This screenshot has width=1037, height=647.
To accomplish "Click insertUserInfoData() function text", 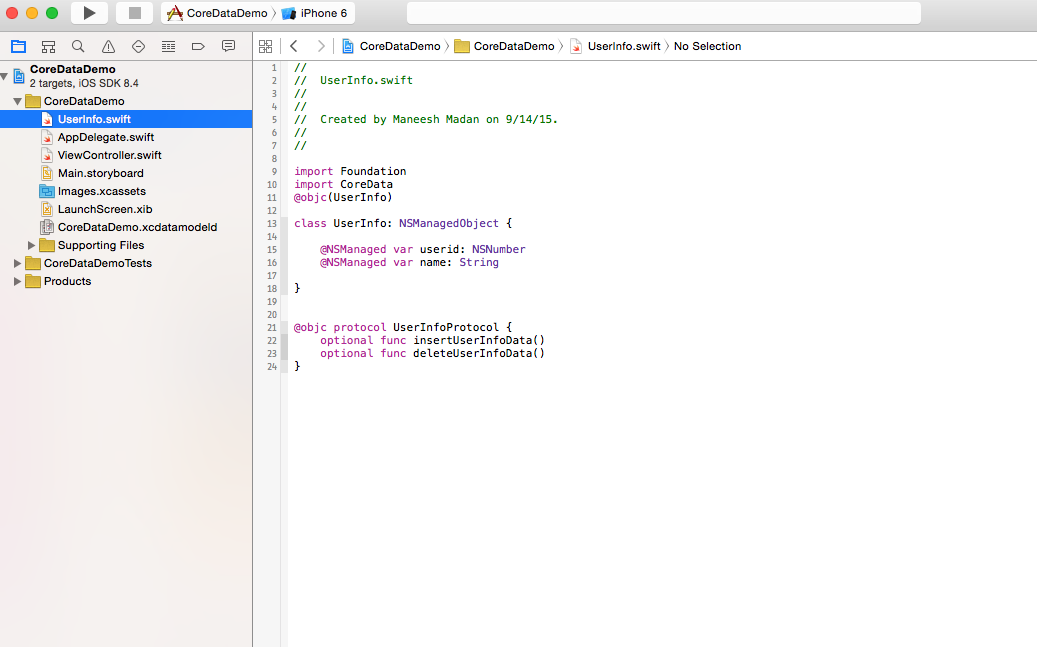I will [x=479, y=341].
